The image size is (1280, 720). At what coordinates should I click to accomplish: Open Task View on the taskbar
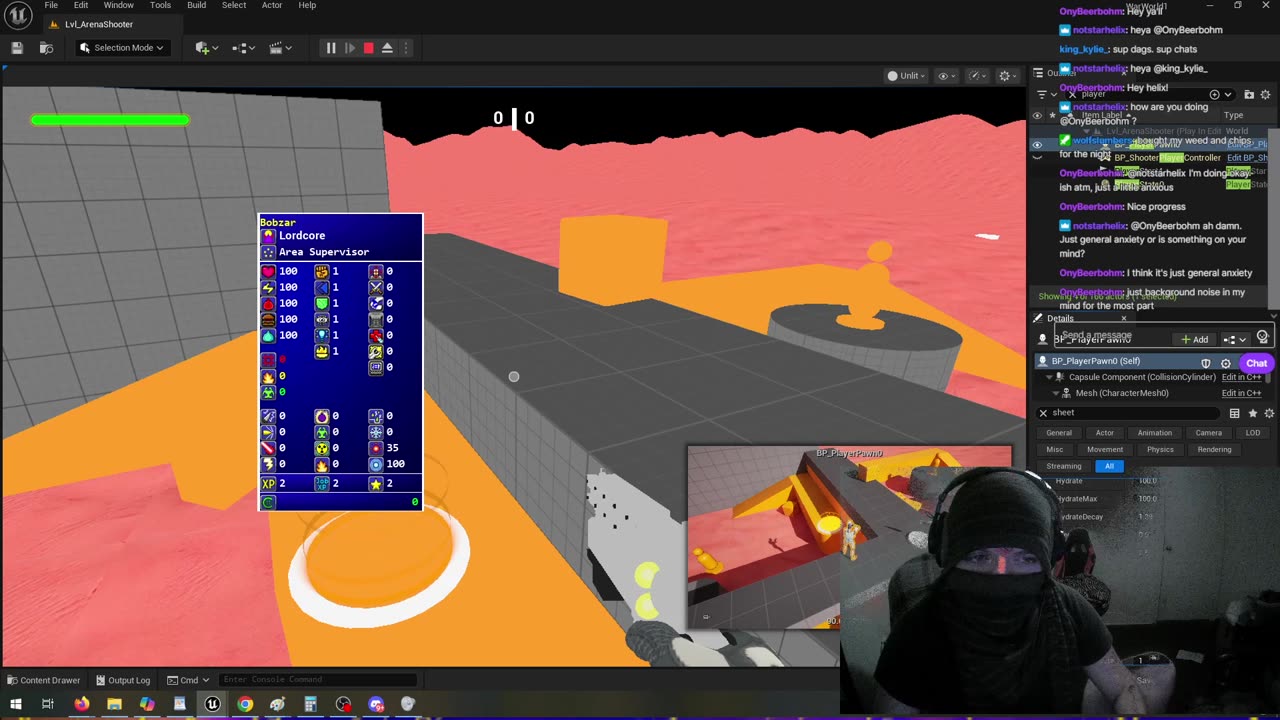coord(48,704)
